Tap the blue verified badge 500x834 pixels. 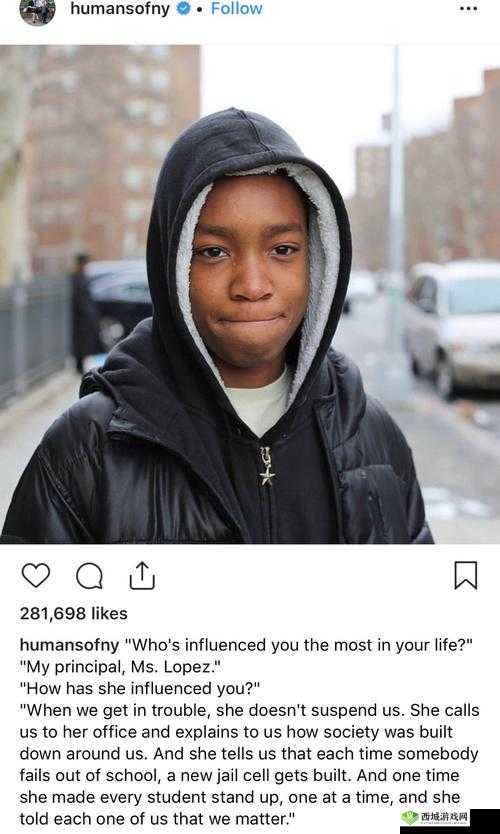(184, 9)
